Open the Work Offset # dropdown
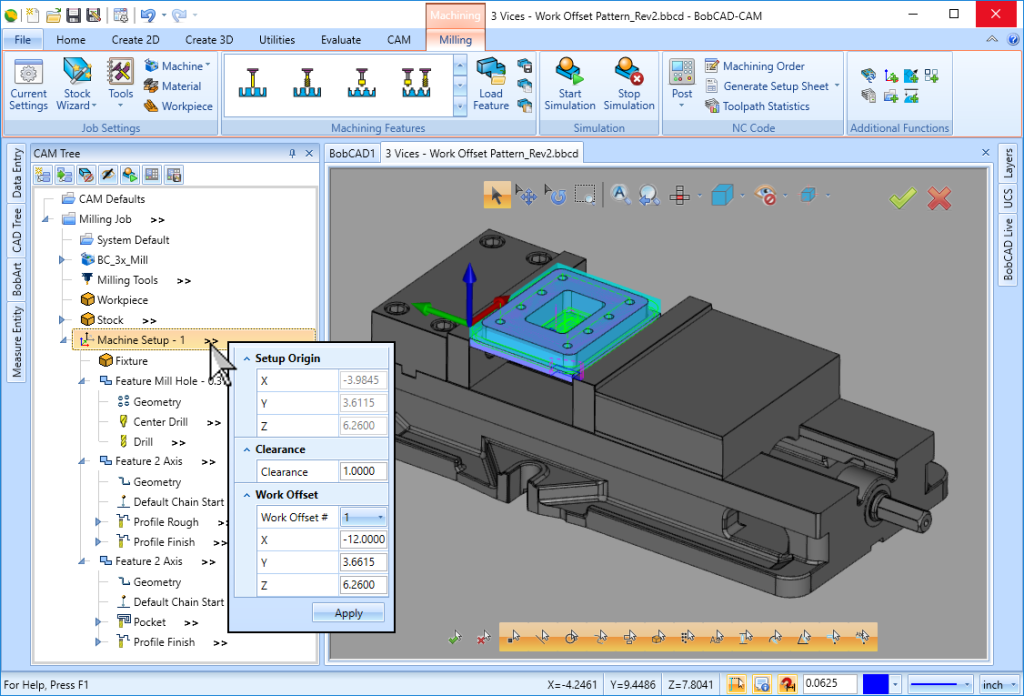Screen dimensions: 1024x696 pos(380,517)
